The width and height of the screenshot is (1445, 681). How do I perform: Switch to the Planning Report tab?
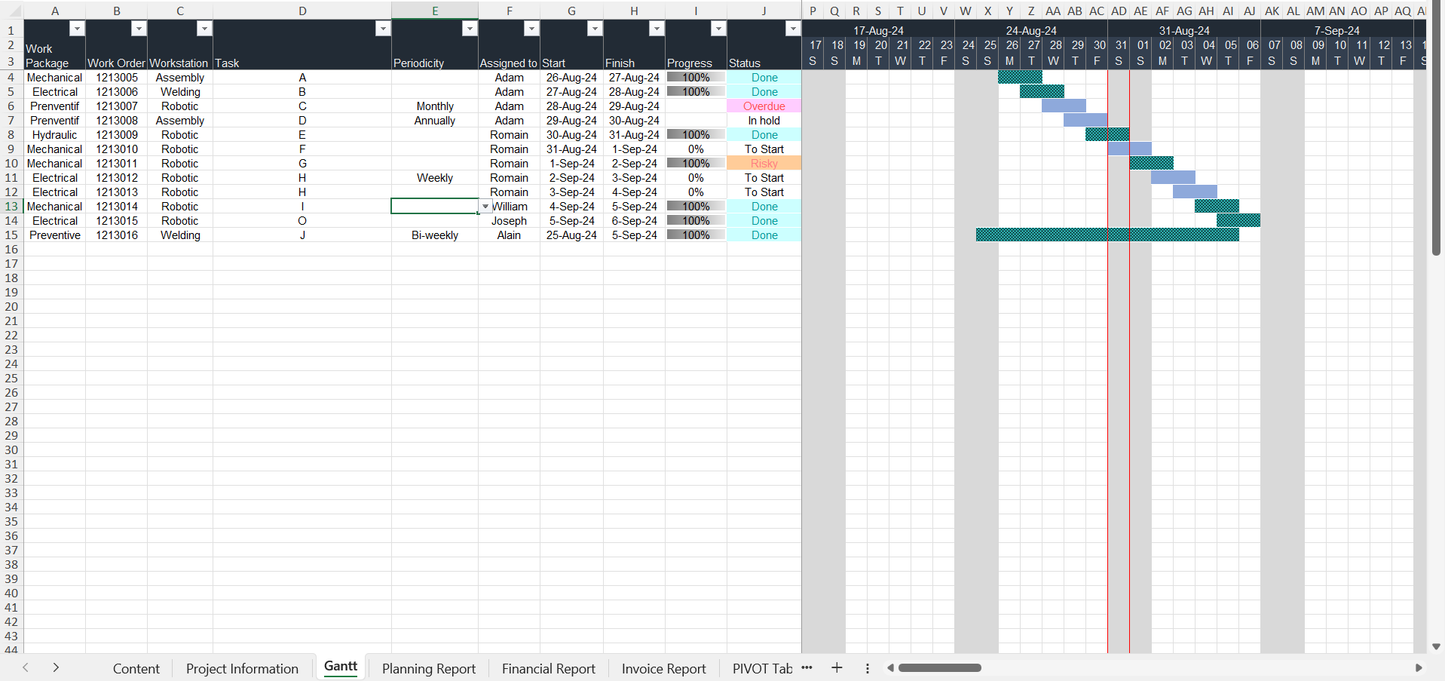click(428, 669)
